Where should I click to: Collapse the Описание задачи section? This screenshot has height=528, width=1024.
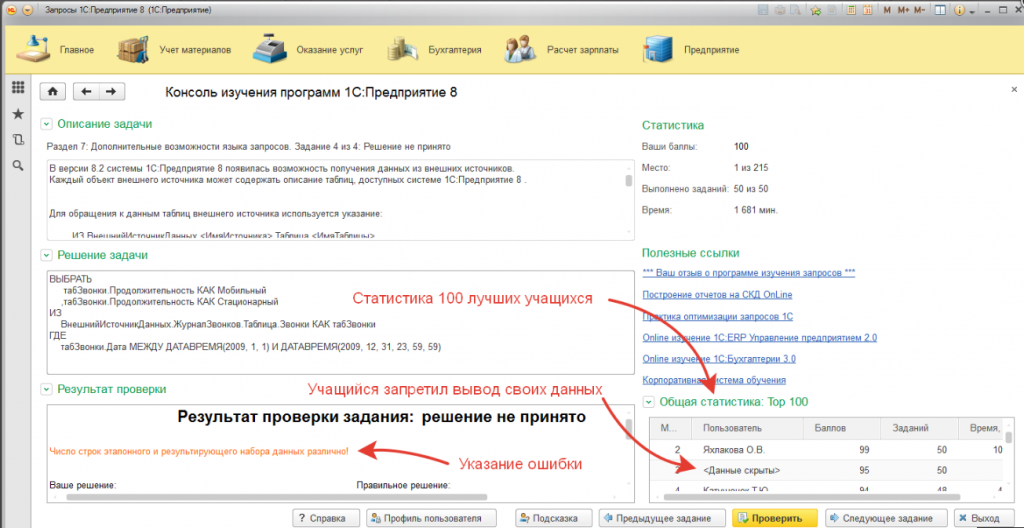[46, 124]
